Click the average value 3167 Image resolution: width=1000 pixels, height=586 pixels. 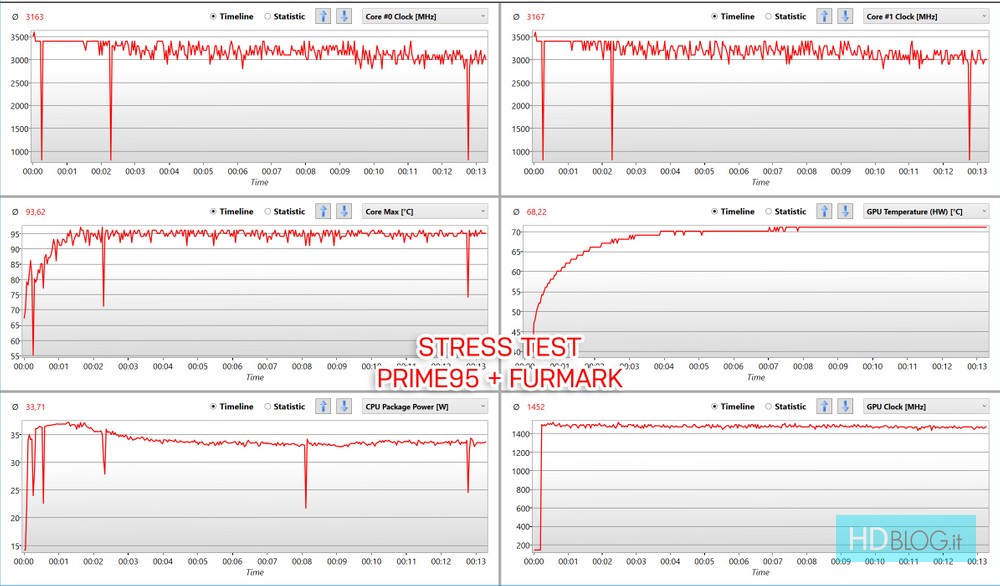pyautogui.click(x=536, y=17)
